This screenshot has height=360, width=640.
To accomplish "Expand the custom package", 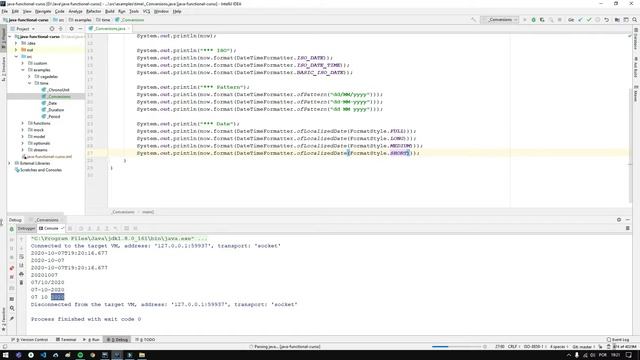I will click(x=23, y=63).
